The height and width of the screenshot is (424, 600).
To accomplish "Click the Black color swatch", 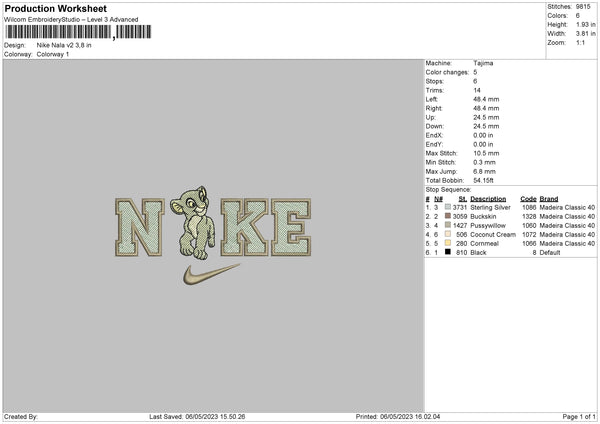I will (x=448, y=252).
